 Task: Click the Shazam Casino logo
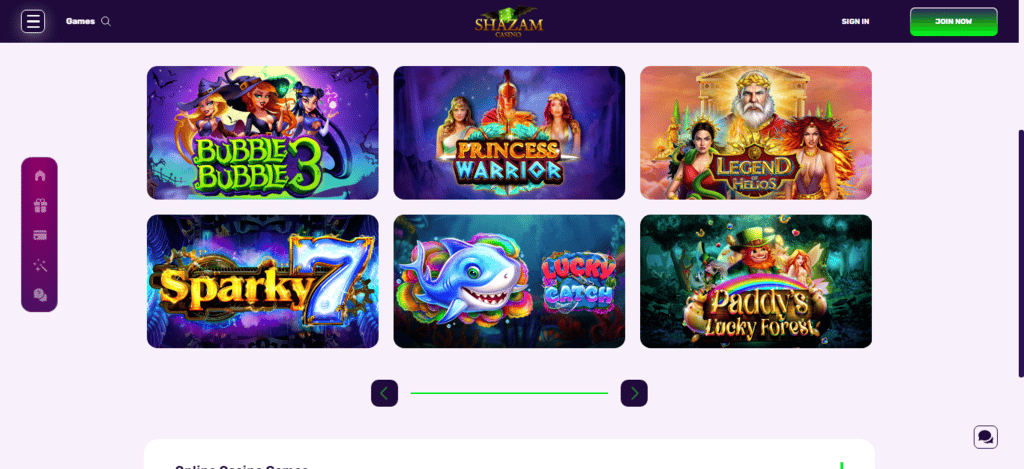click(x=509, y=22)
